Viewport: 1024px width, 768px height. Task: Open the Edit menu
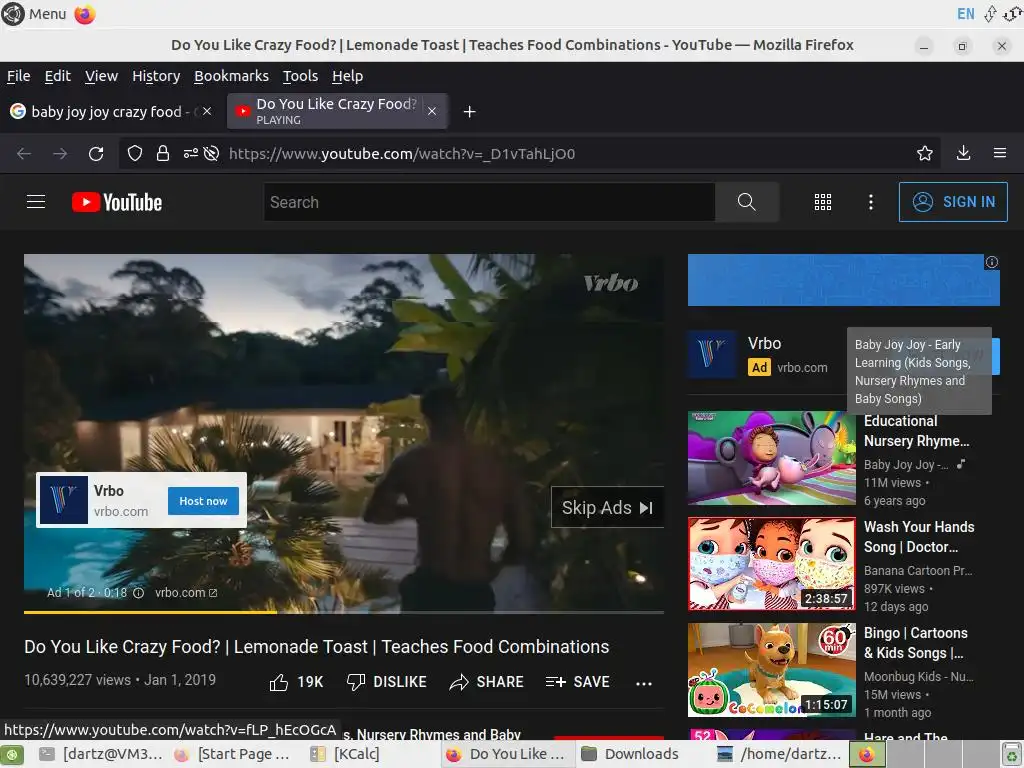click(57, 76)
